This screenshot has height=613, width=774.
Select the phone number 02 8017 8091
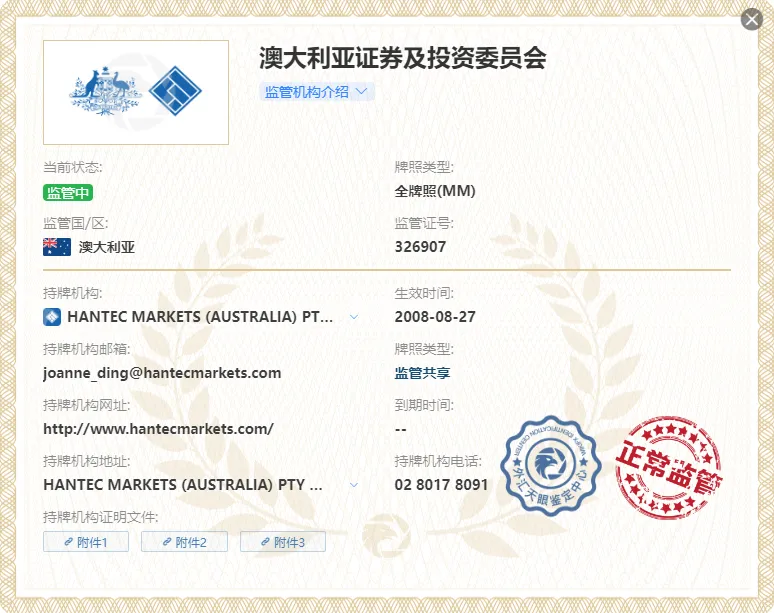click(441, 485)
